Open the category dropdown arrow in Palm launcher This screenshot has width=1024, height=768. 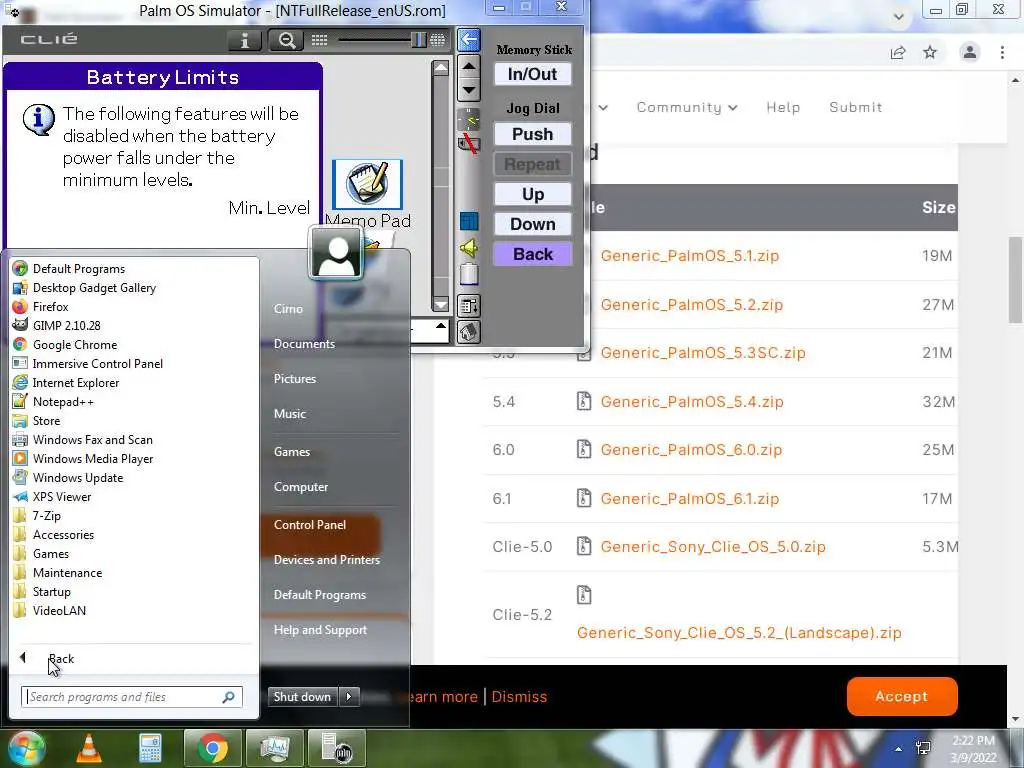pos(441,326)
